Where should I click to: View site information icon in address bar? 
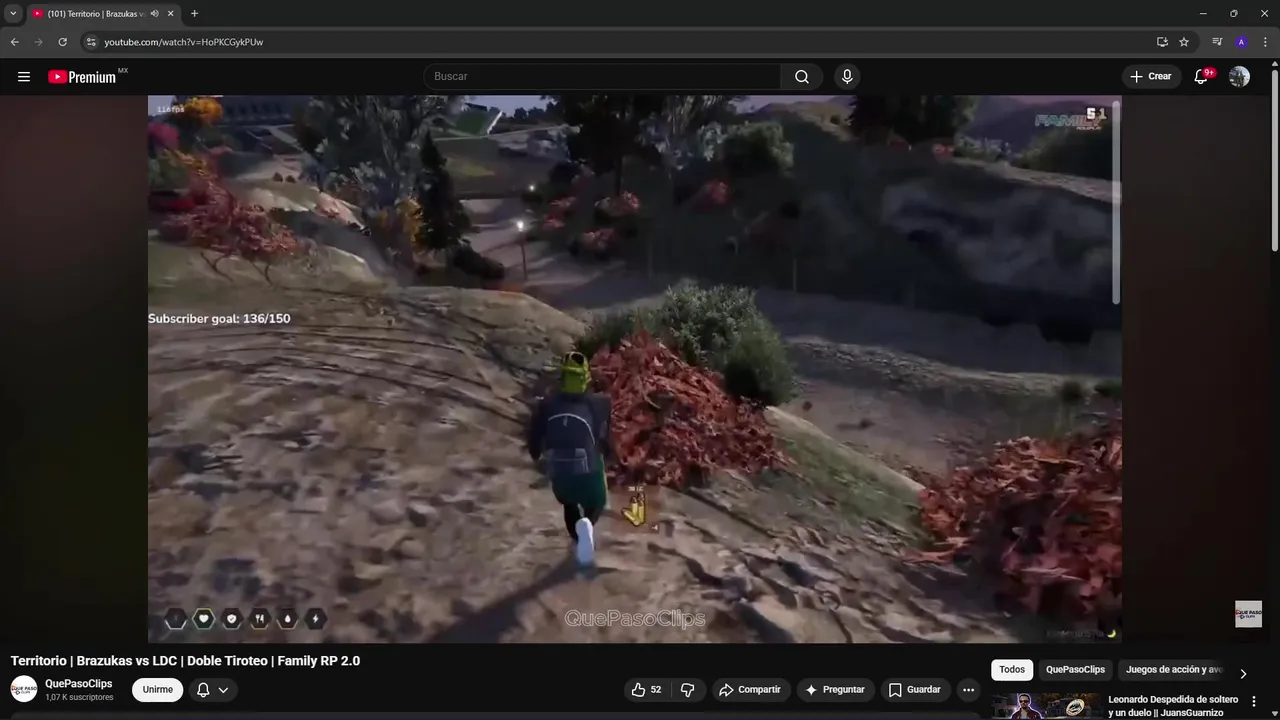pos(91,42)
